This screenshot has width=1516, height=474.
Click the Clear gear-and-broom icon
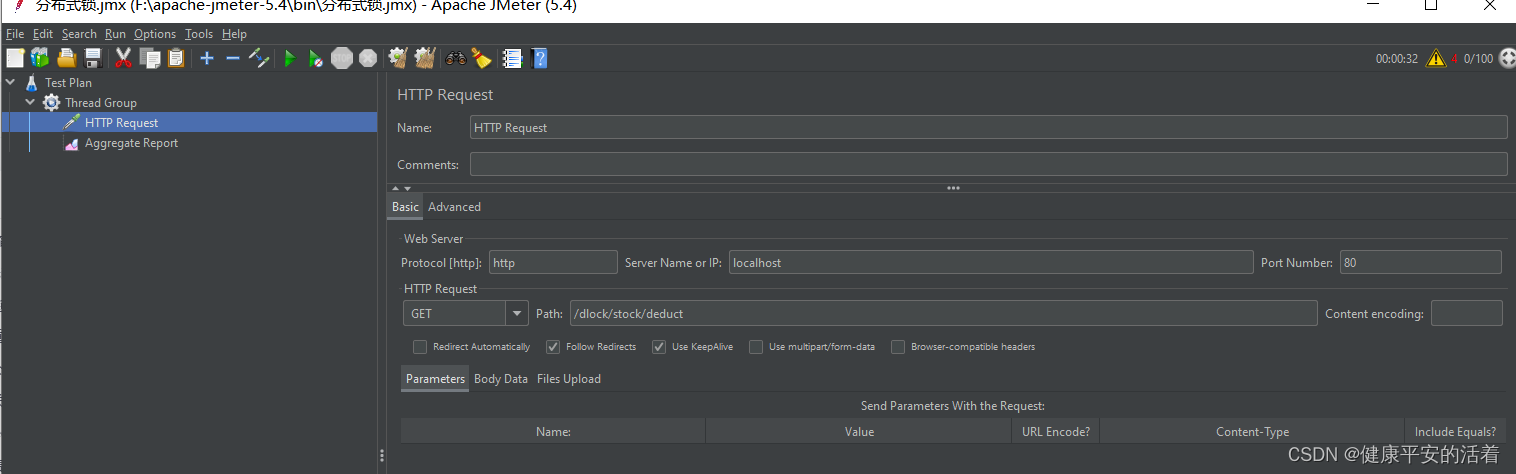398,58
